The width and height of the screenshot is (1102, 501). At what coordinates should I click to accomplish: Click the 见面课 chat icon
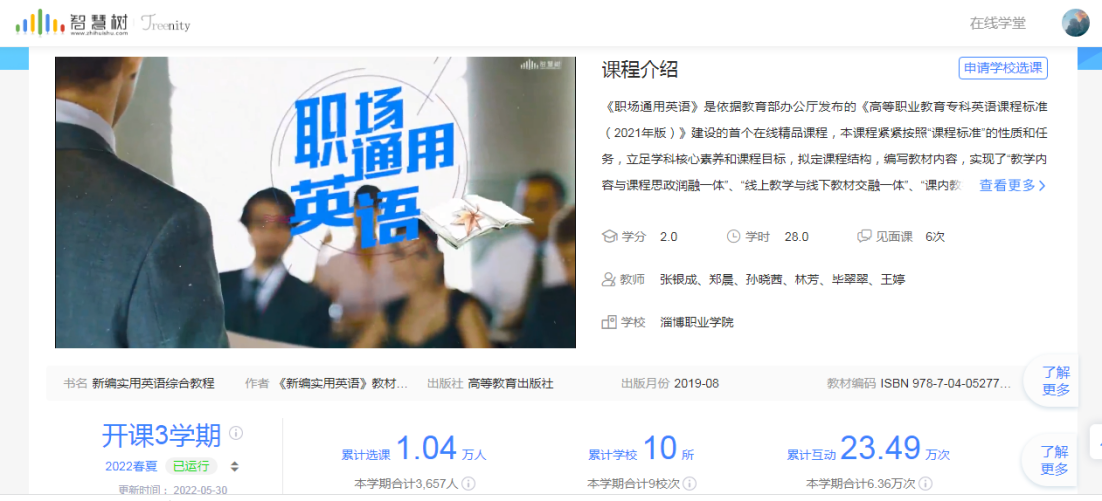point(864,237)
